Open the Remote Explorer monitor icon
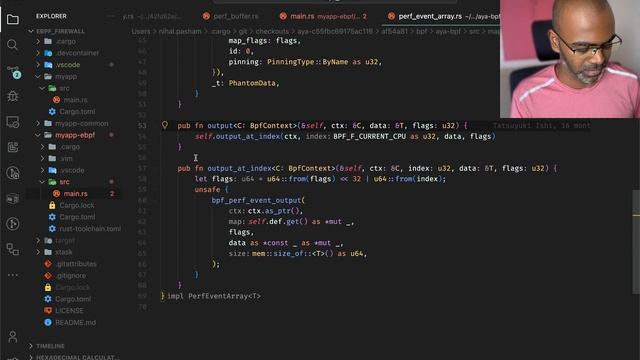The image size is (640, 360). point(13,122)
